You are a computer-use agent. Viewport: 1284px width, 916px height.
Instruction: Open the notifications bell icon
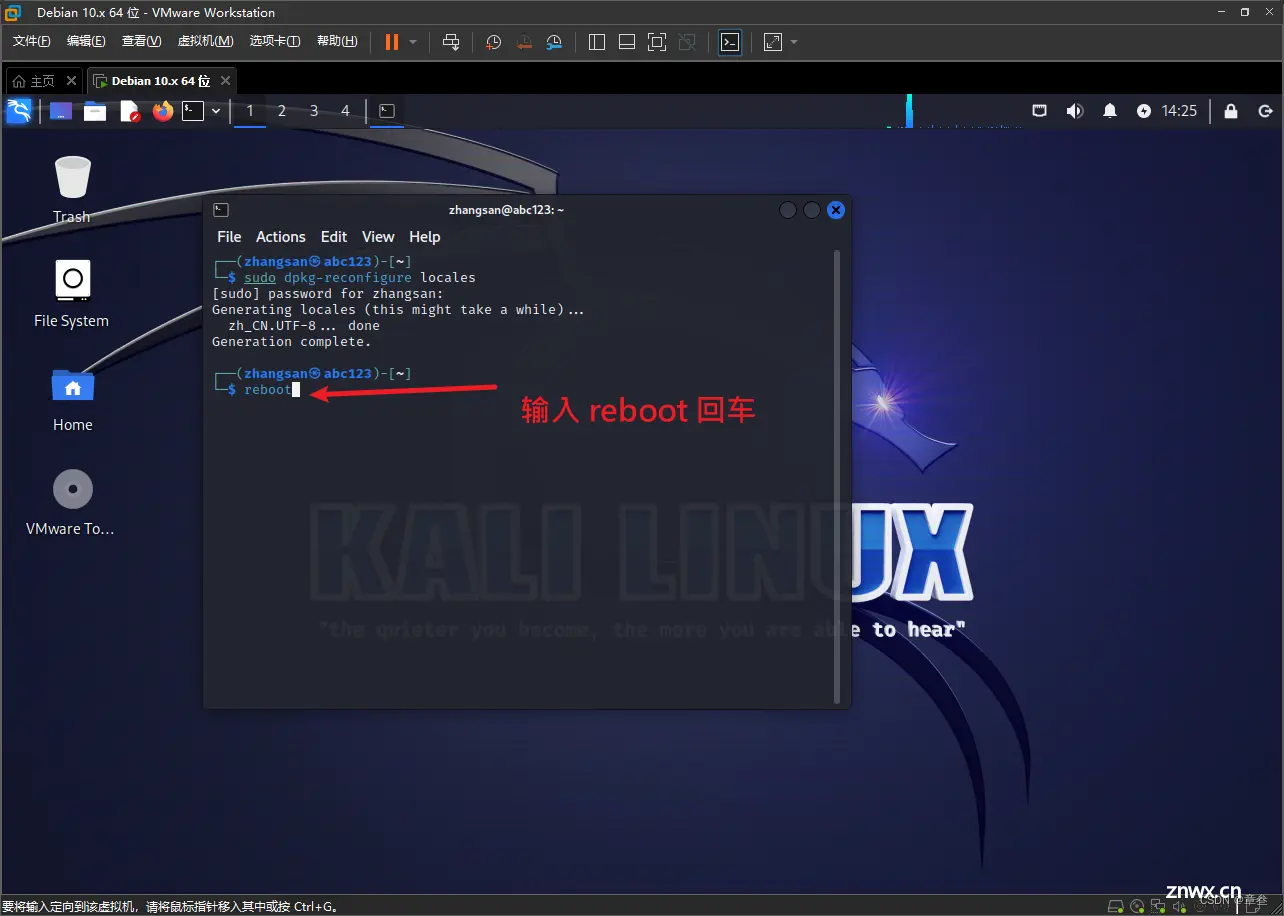[x=1110, y=111]
